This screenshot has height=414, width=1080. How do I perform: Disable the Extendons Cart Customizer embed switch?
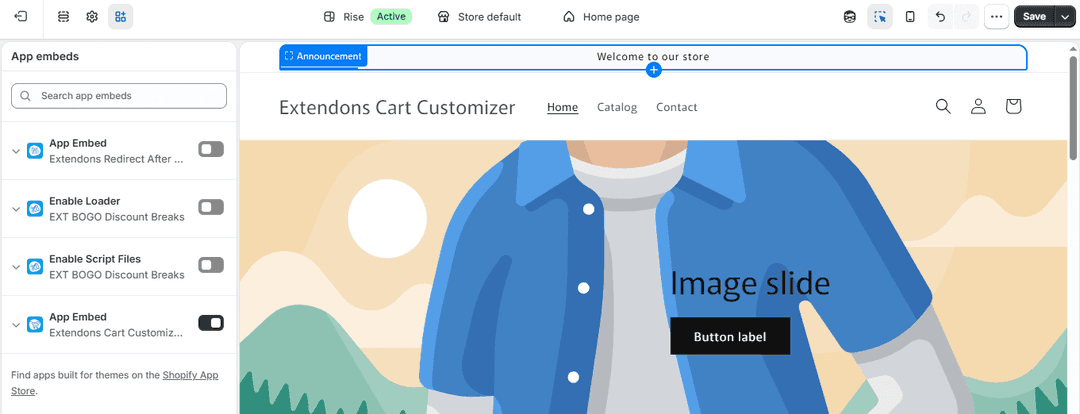click(x=211, y=322)
